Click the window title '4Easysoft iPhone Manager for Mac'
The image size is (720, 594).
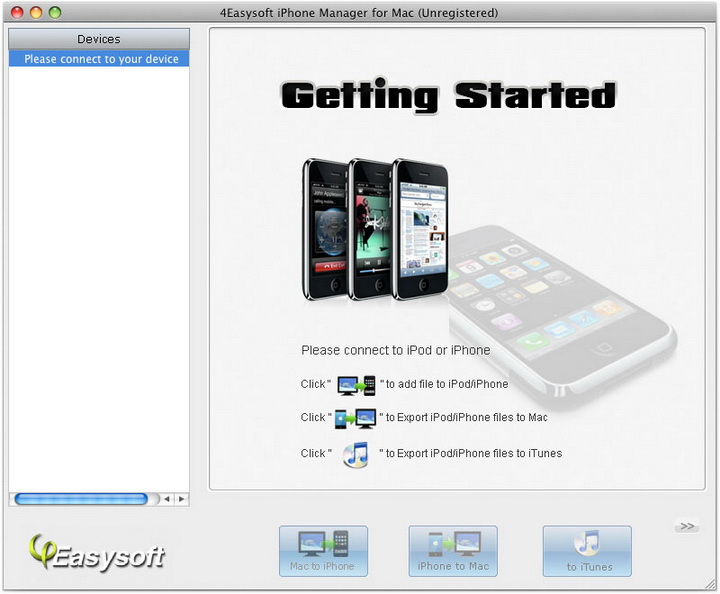(x=317, y=13)
